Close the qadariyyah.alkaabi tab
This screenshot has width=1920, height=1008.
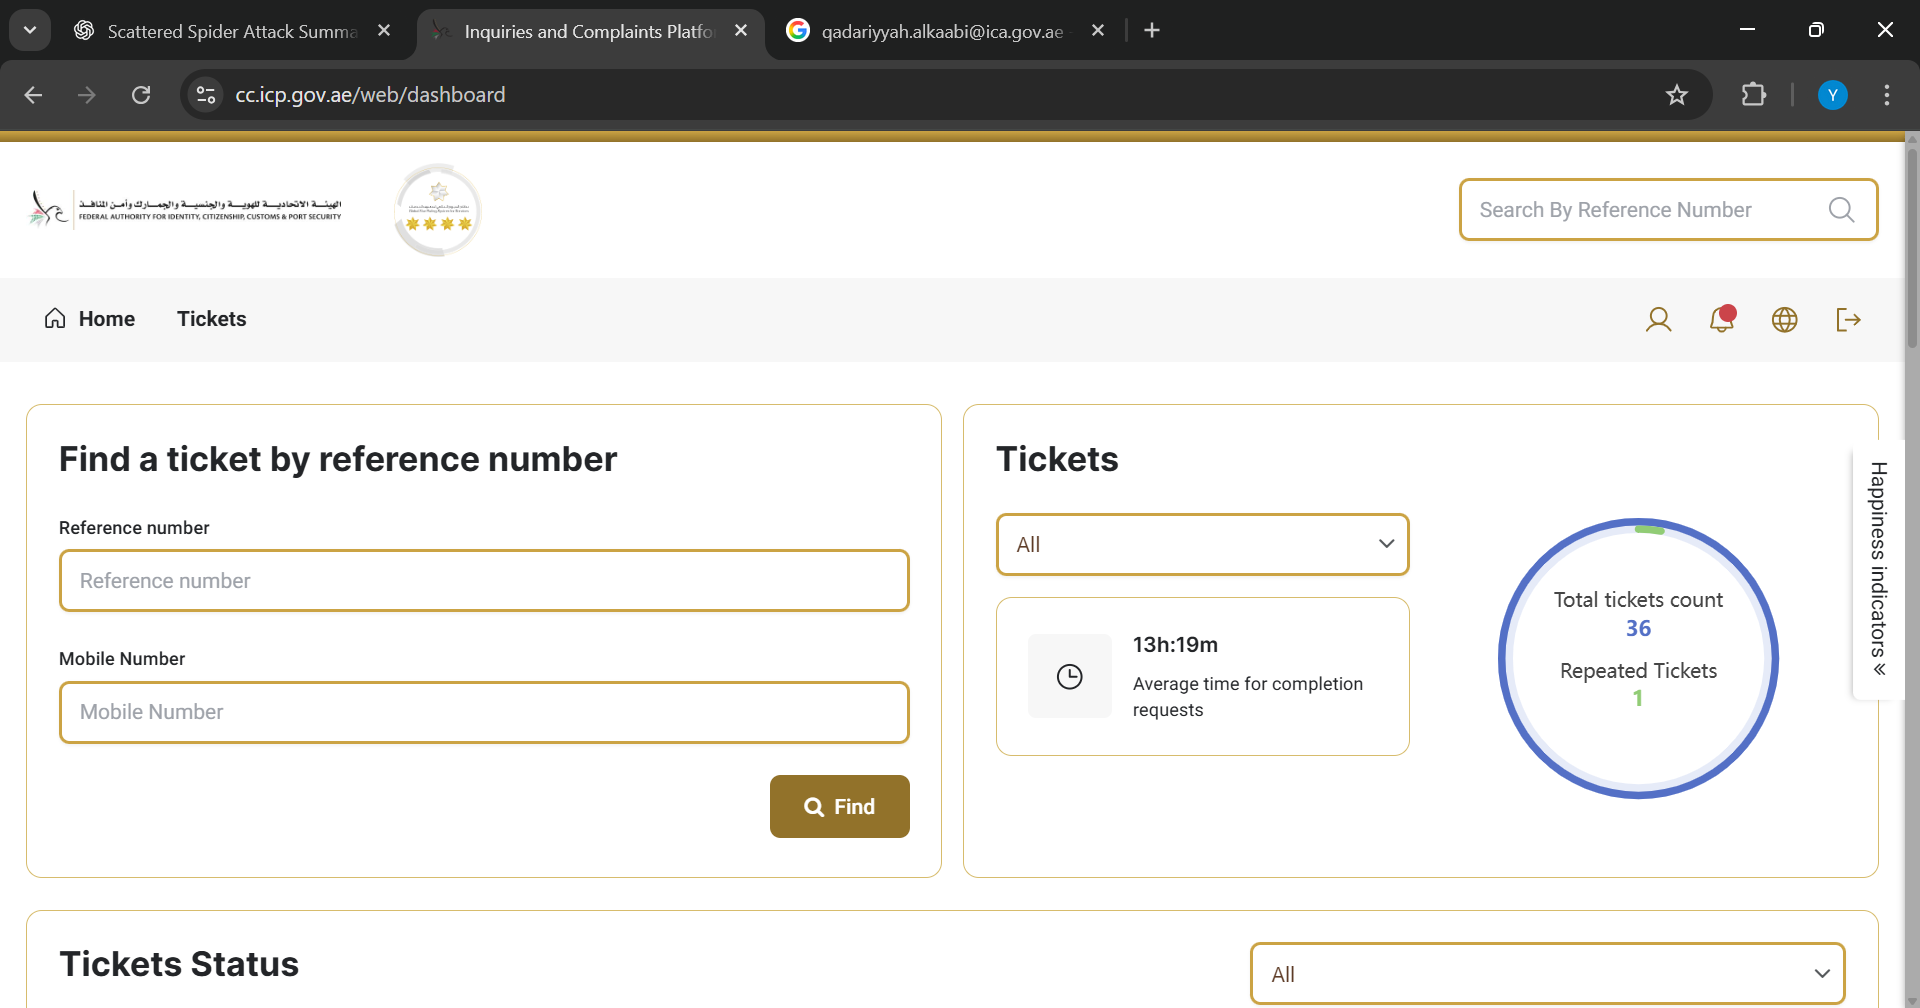1098,31
